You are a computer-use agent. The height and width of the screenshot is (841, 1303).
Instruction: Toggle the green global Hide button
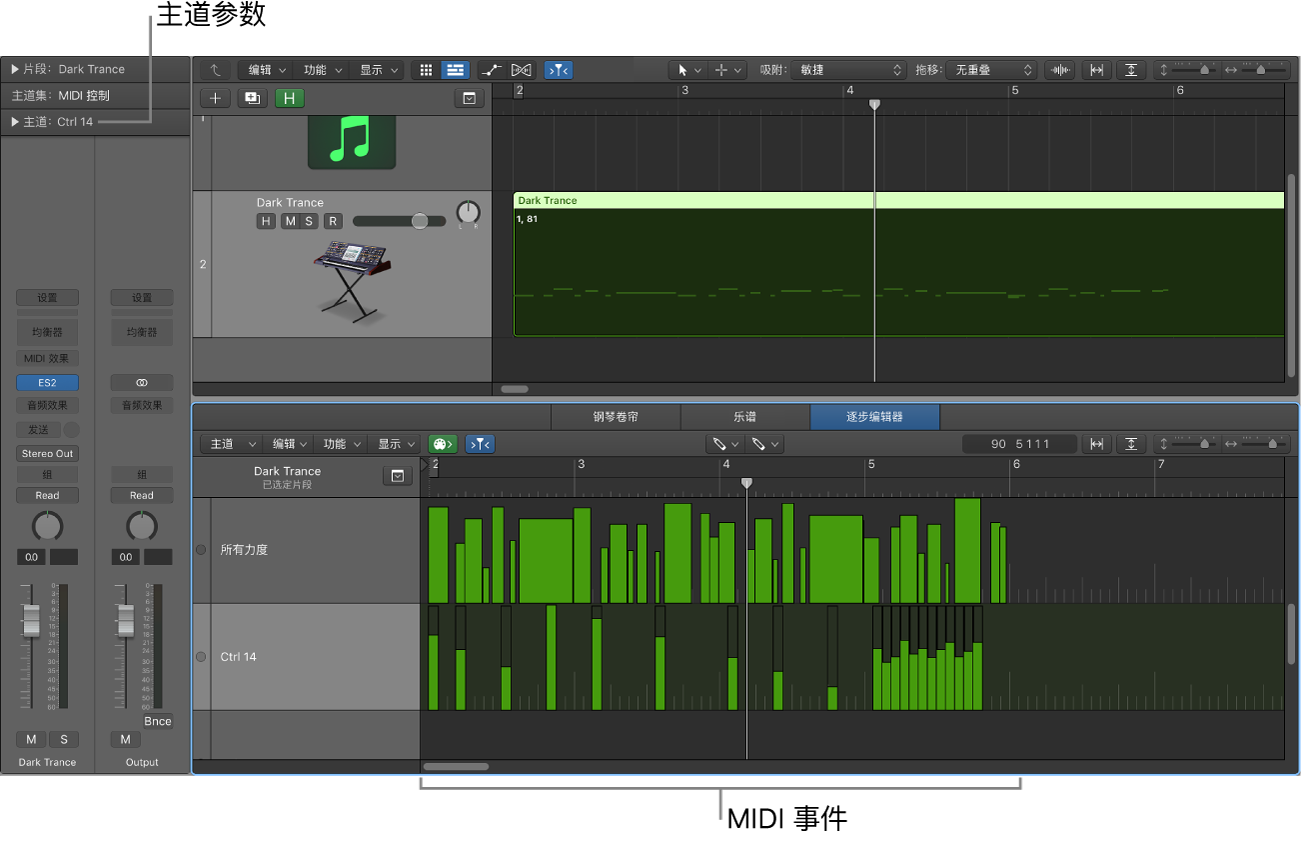[x=289, y=98]
